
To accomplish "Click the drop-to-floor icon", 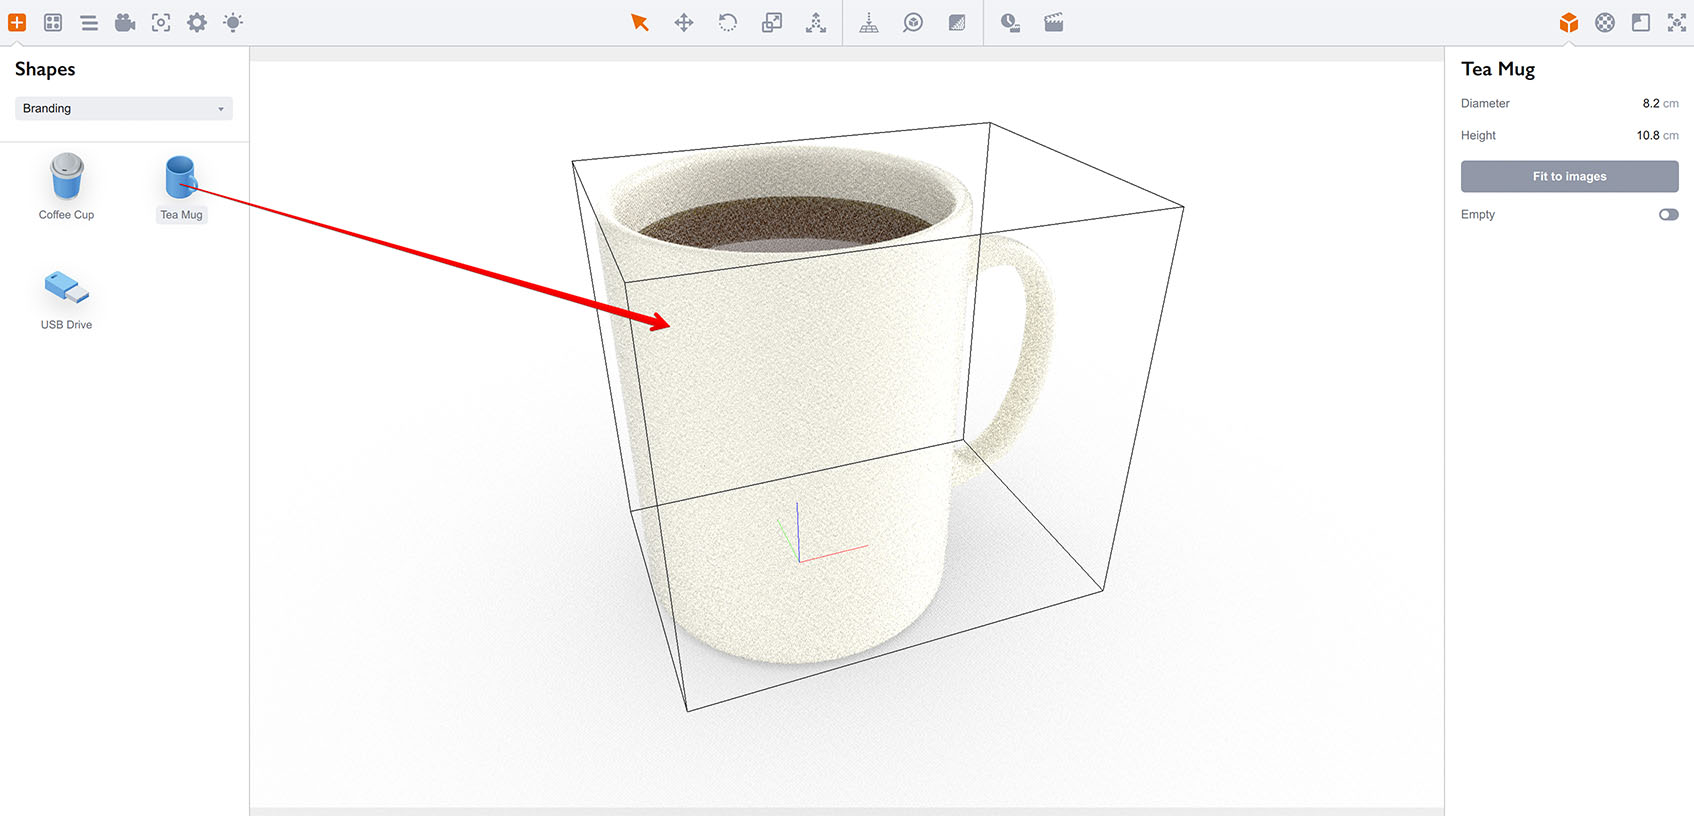I will (869, 22).
